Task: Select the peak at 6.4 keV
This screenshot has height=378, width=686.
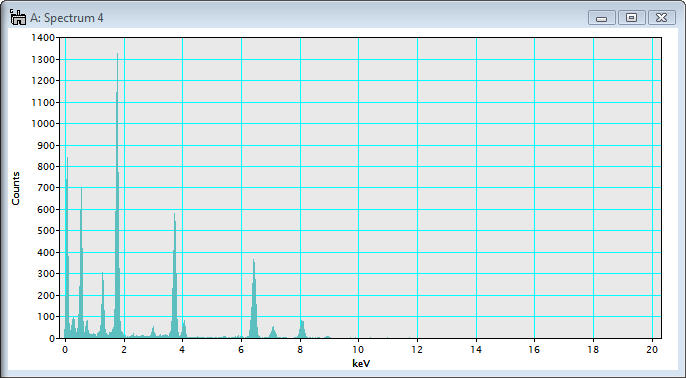Action: click(254, 299)
